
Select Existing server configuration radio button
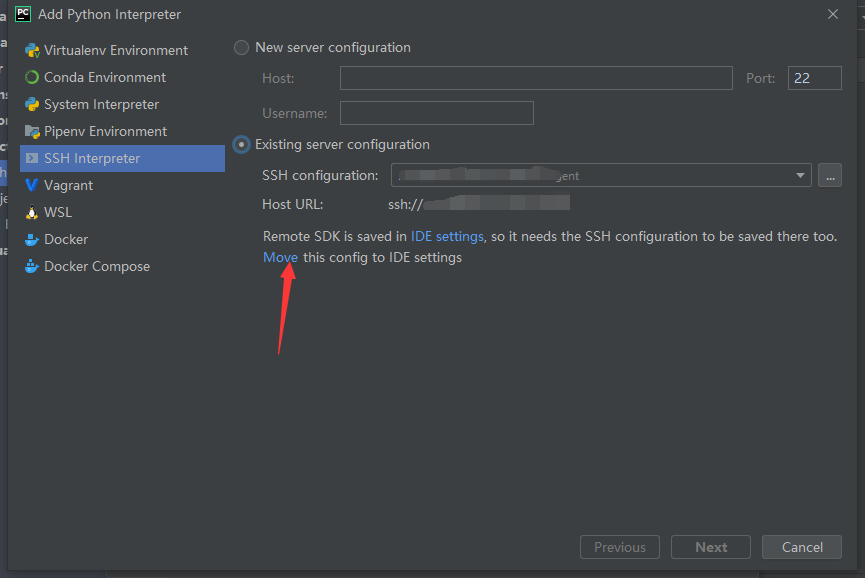point(241,144)
